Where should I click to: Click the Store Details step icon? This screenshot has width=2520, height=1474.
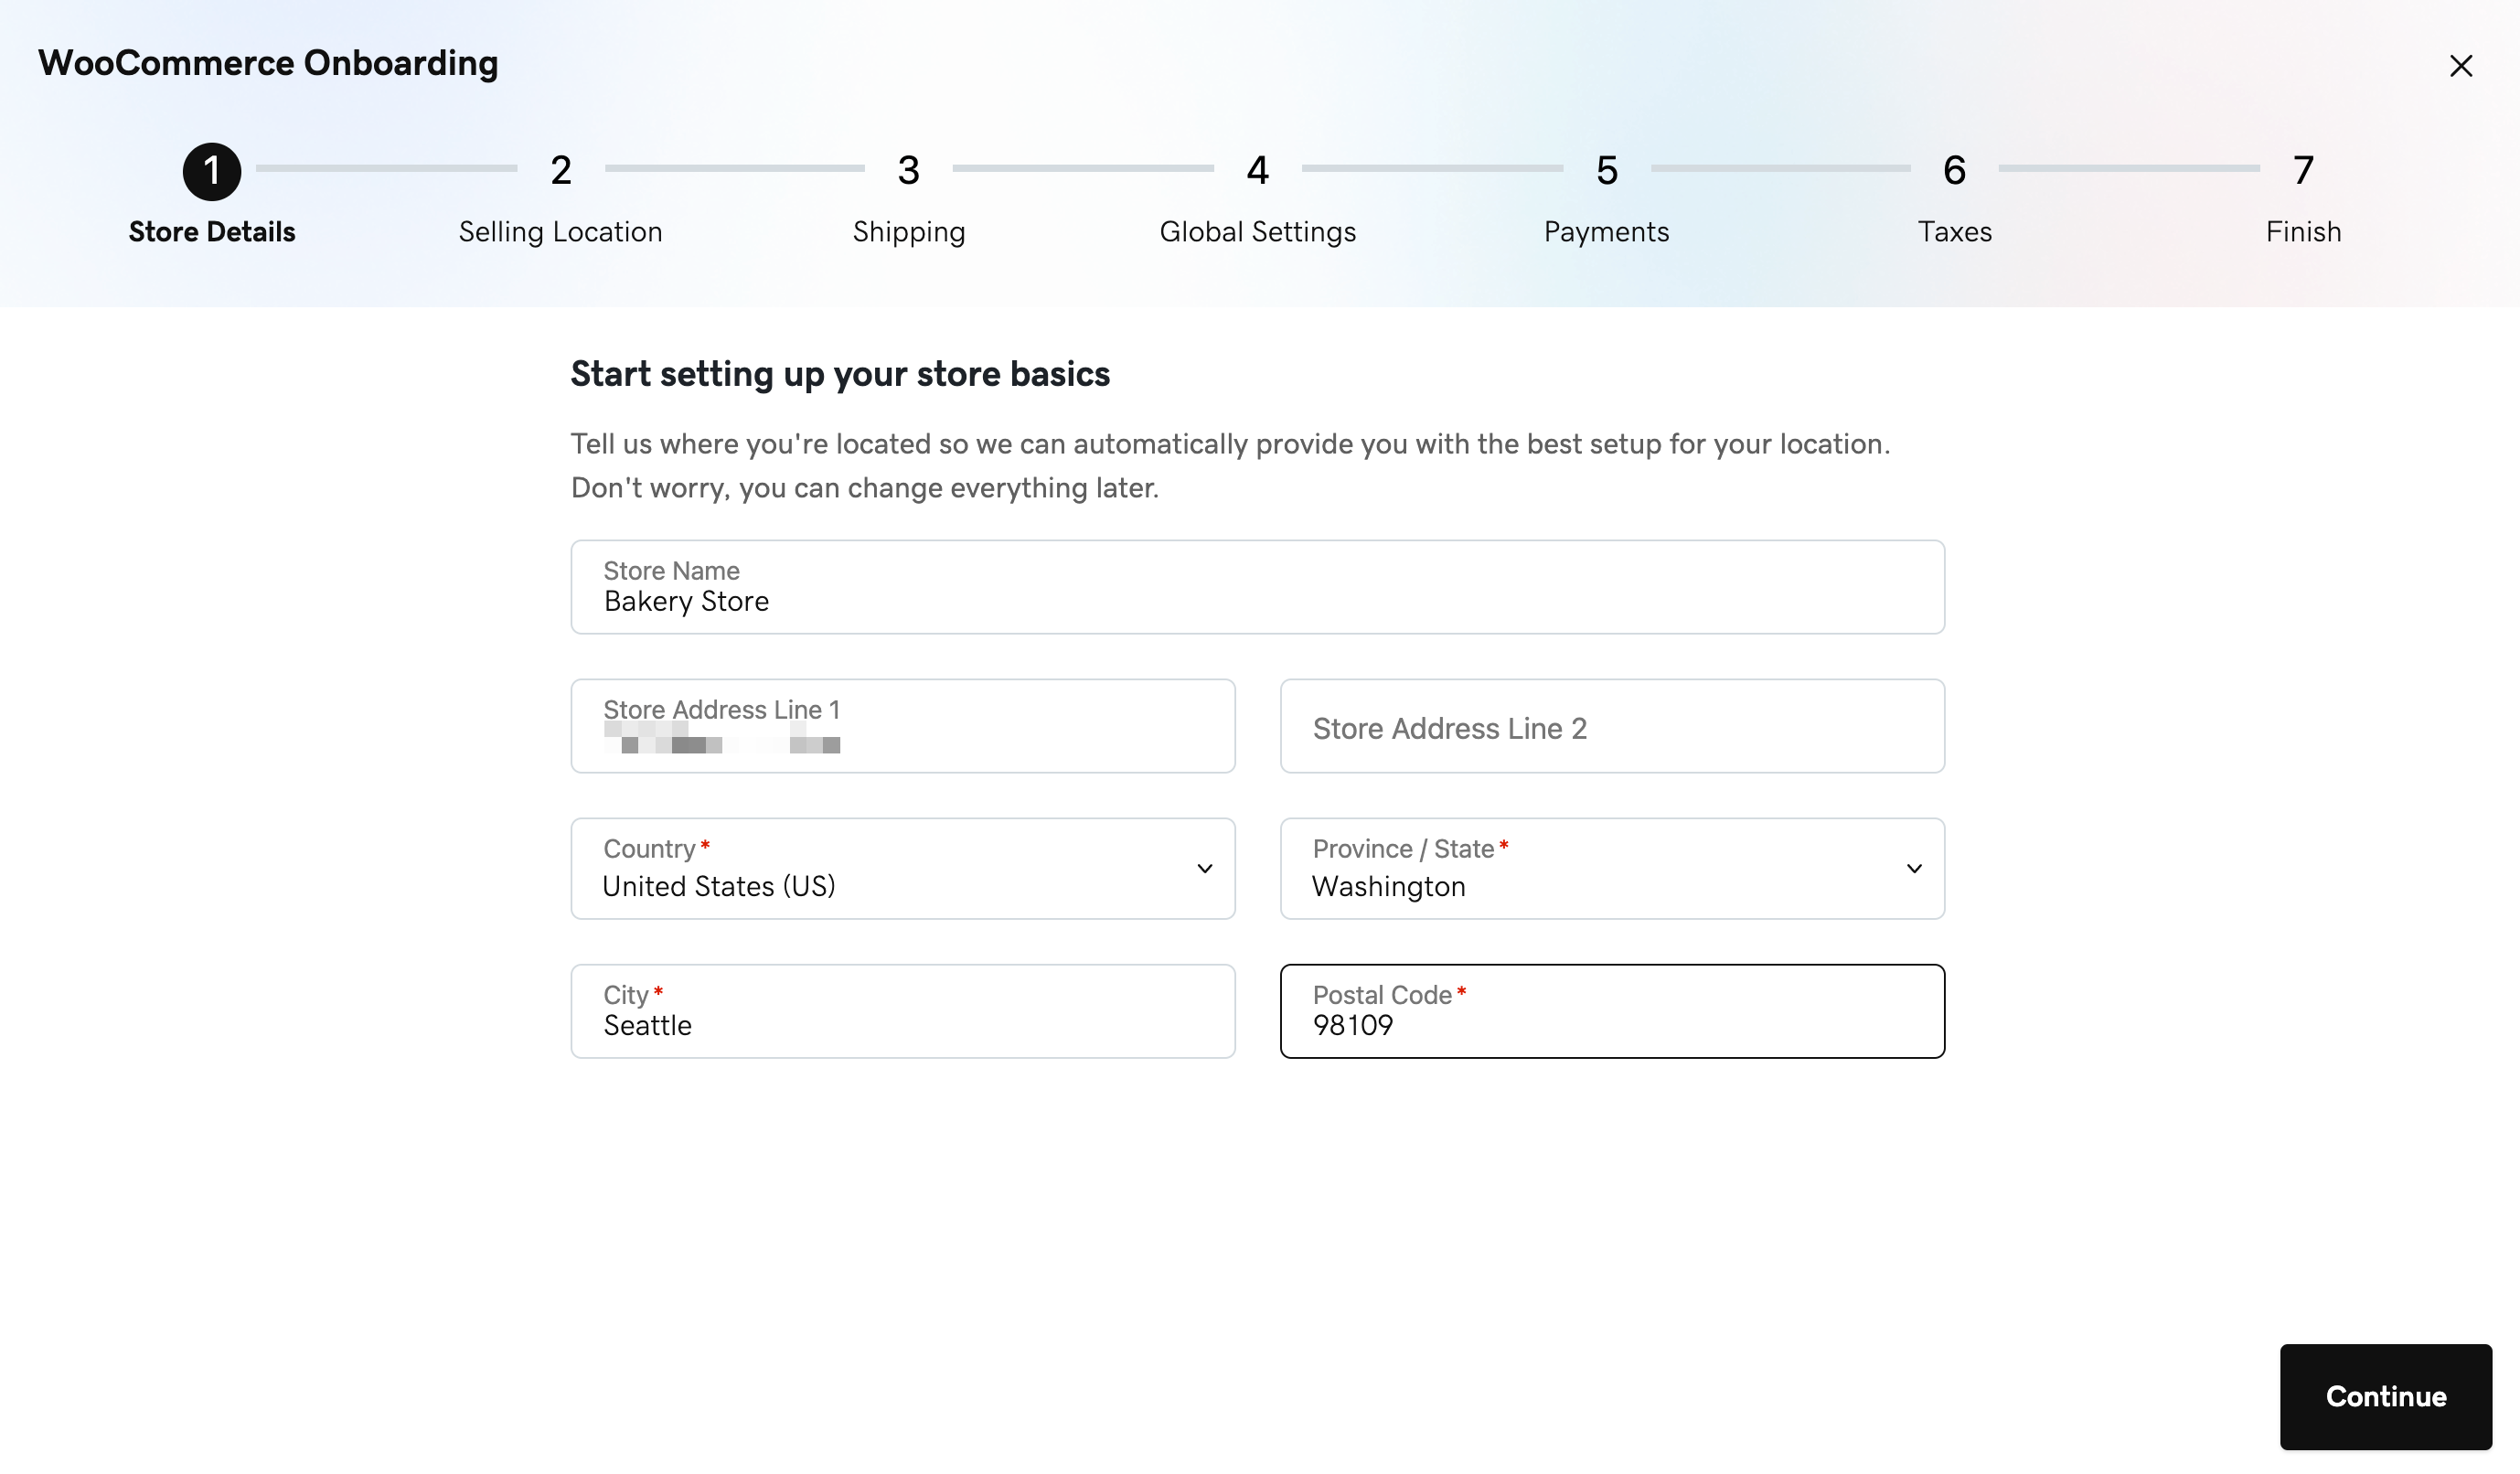click(210, 170)
